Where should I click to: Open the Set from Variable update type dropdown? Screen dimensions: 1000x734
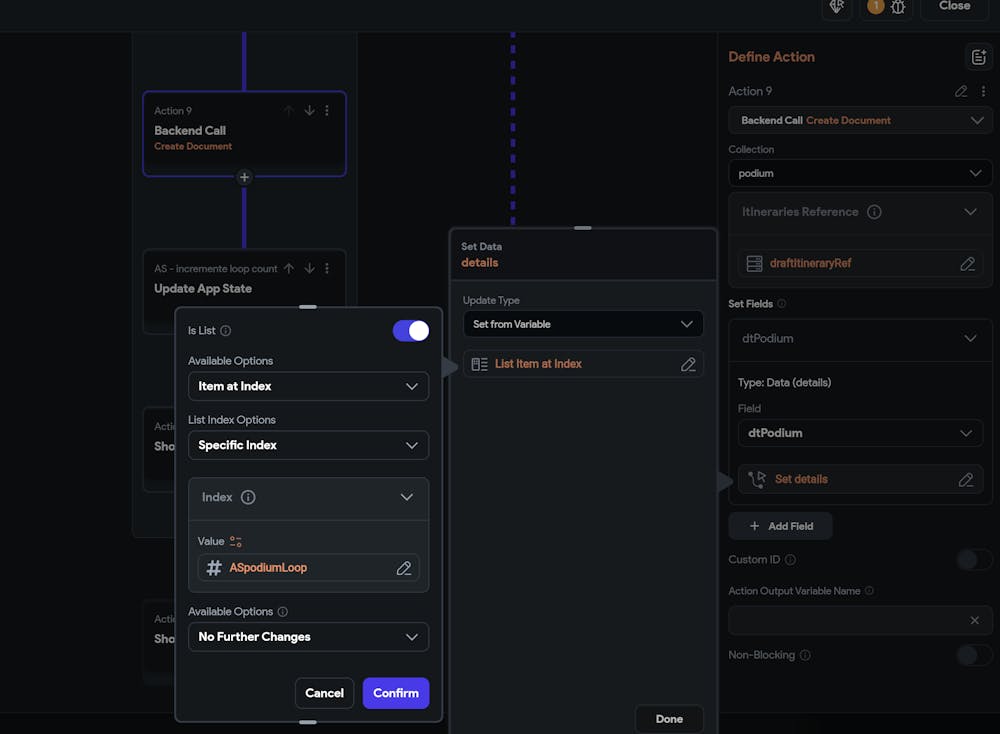coord(583,324)
